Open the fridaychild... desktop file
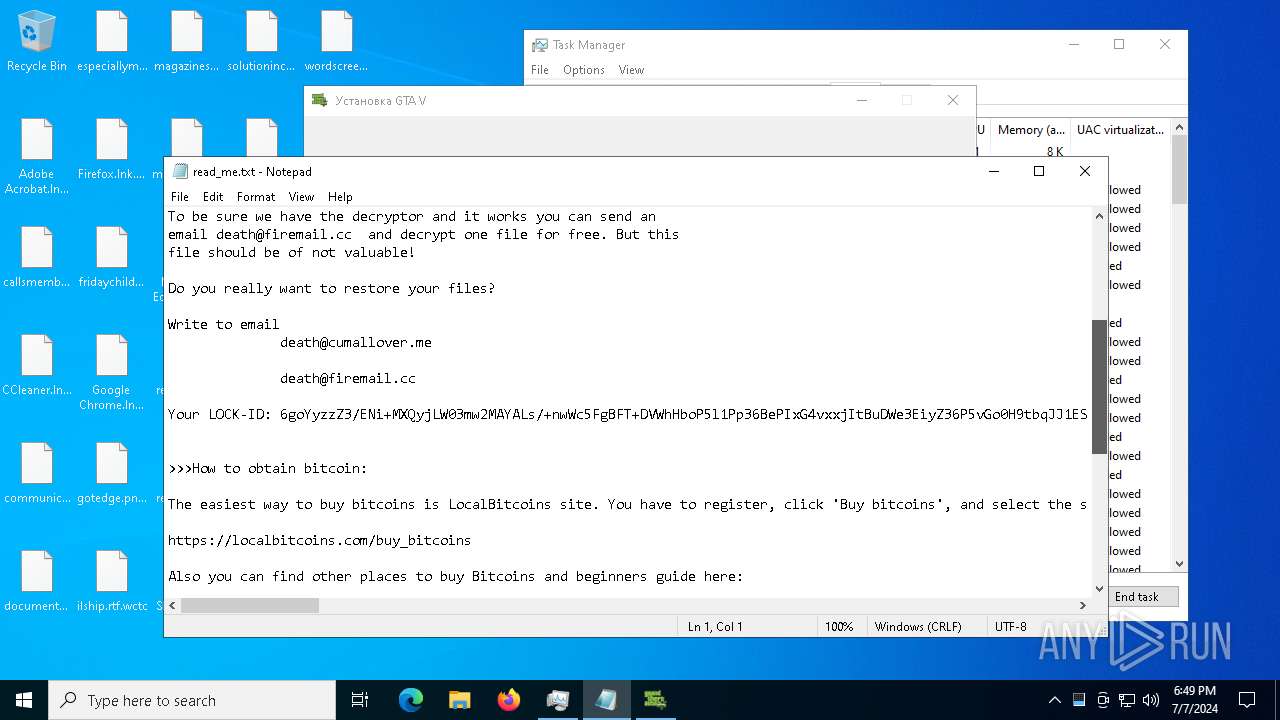The height and width of the screenshot is (720, 1280). tap(112, 258)
